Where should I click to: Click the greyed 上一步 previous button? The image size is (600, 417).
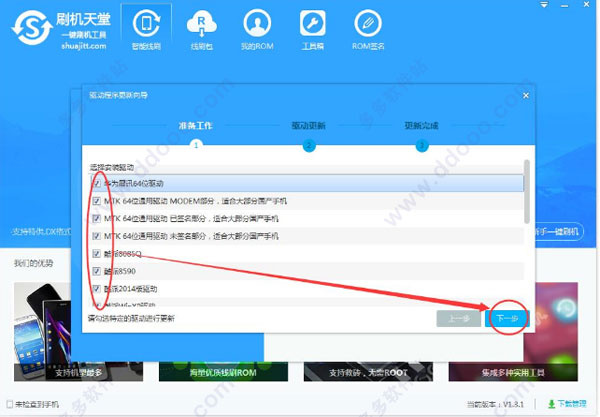coord(458,318)
